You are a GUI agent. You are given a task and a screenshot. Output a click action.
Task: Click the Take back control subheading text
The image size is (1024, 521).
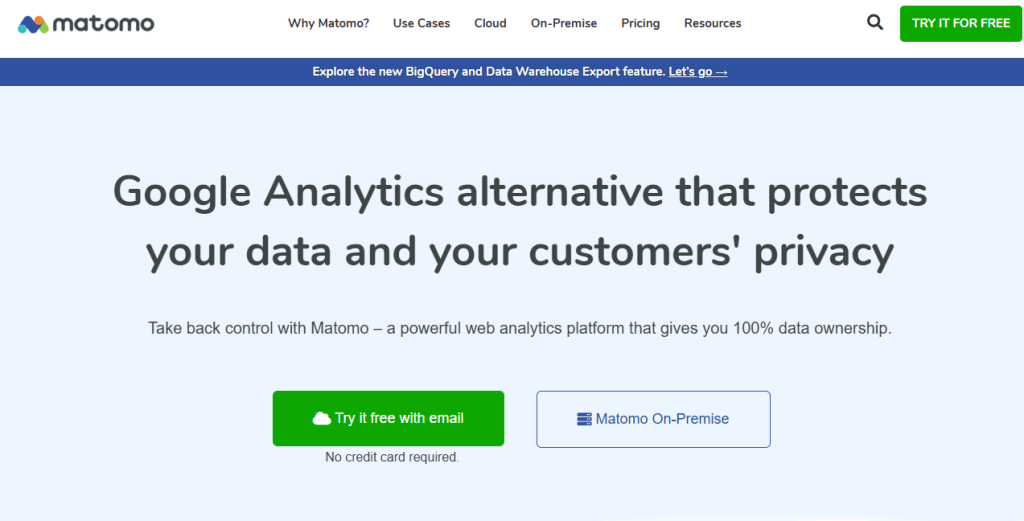(x=519, y=328)
